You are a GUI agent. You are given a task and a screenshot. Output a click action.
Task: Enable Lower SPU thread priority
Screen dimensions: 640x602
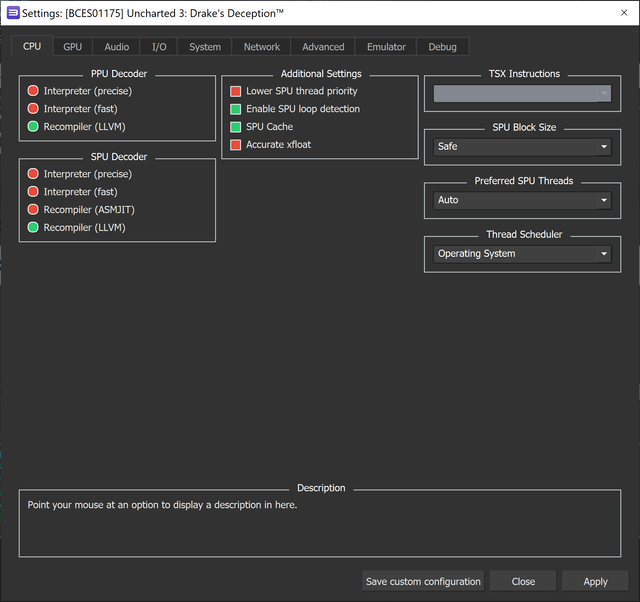coord(294,91)
